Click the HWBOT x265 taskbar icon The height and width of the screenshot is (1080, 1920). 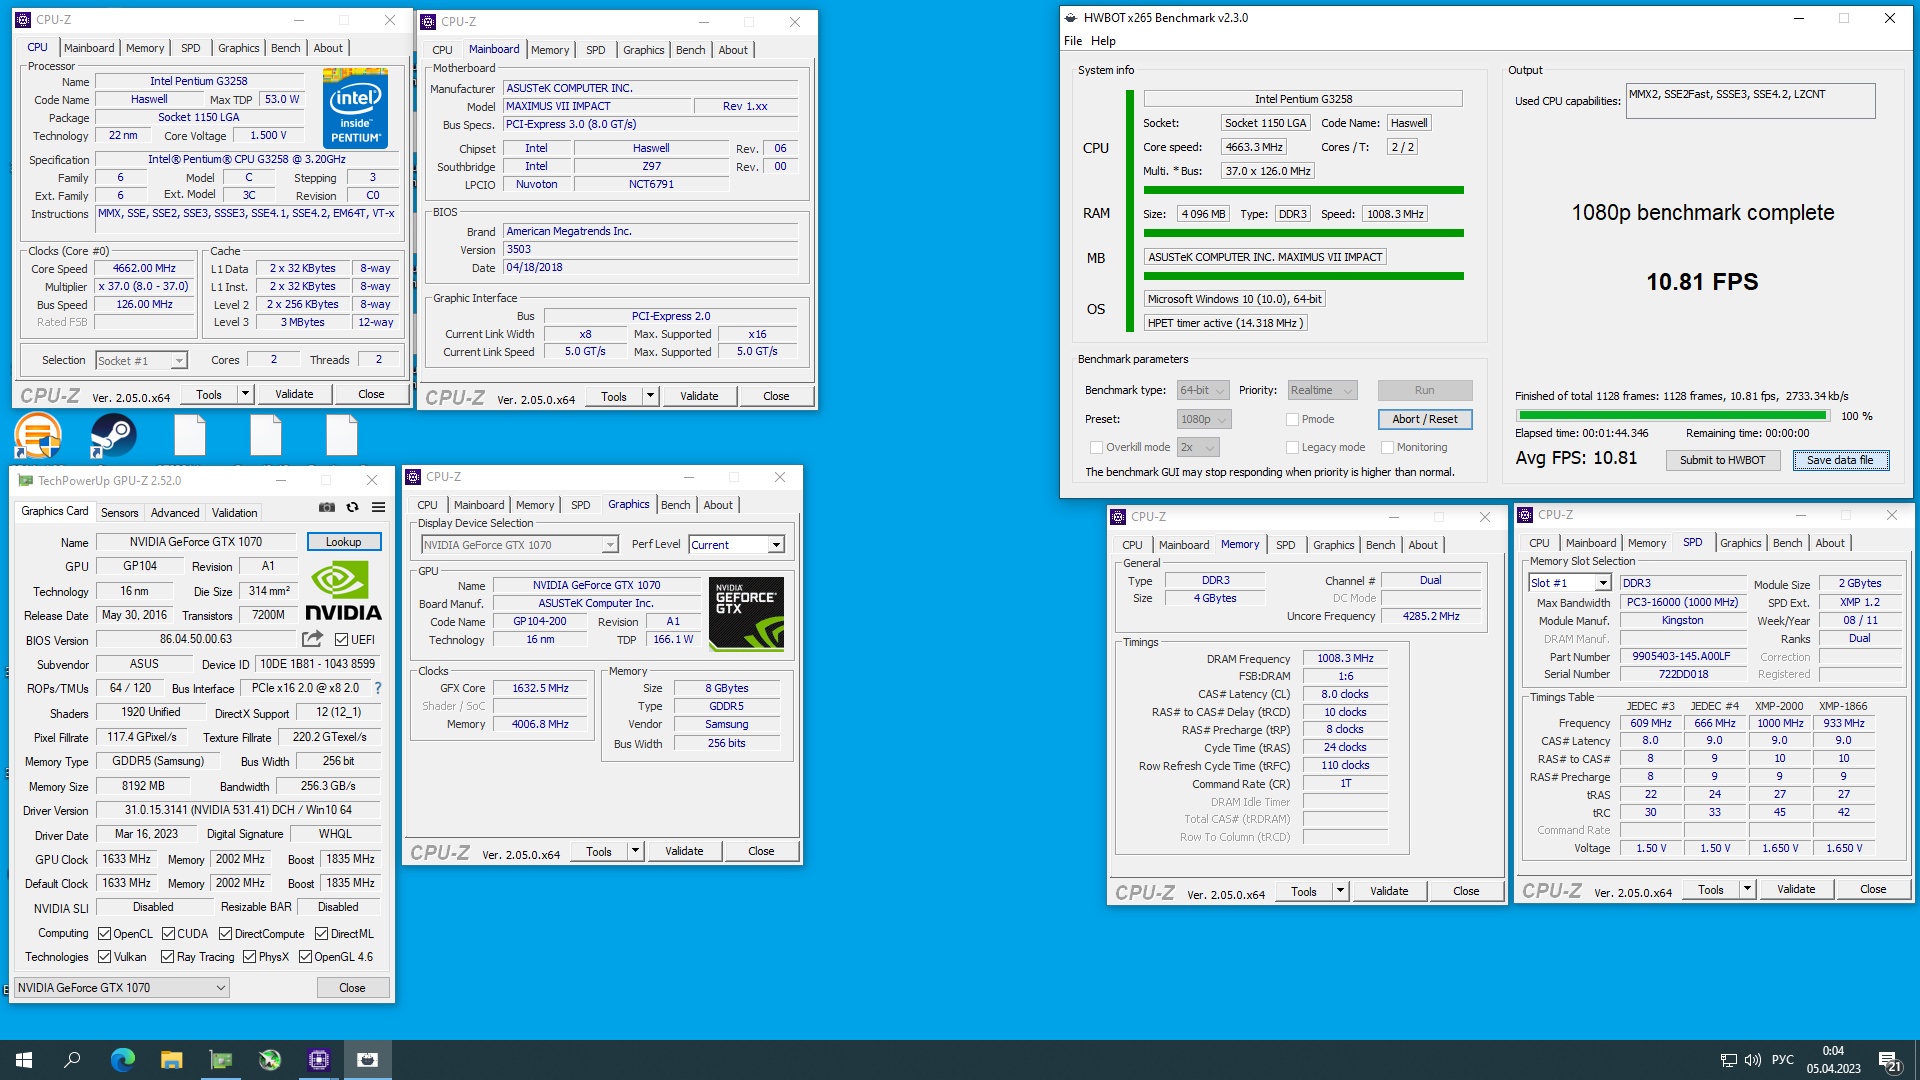point(368,1060)
